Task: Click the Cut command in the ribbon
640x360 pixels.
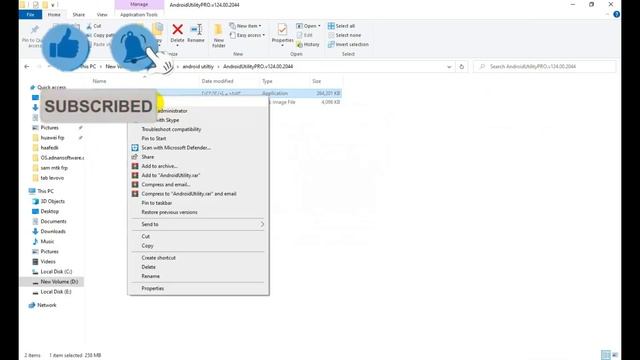Action: click(94, 26)
